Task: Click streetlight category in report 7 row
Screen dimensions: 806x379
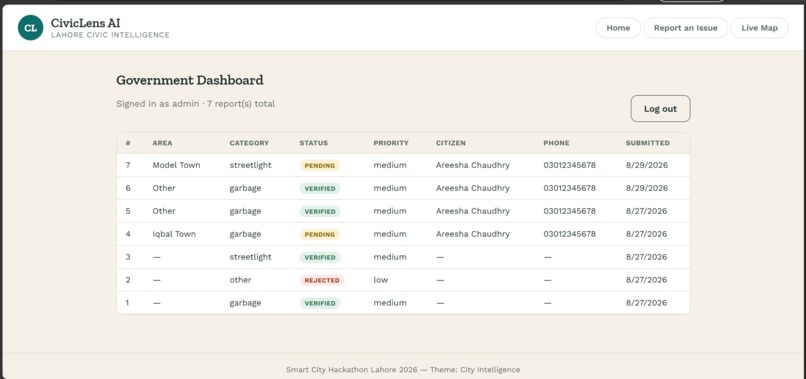Action: (x=250, y=165)
